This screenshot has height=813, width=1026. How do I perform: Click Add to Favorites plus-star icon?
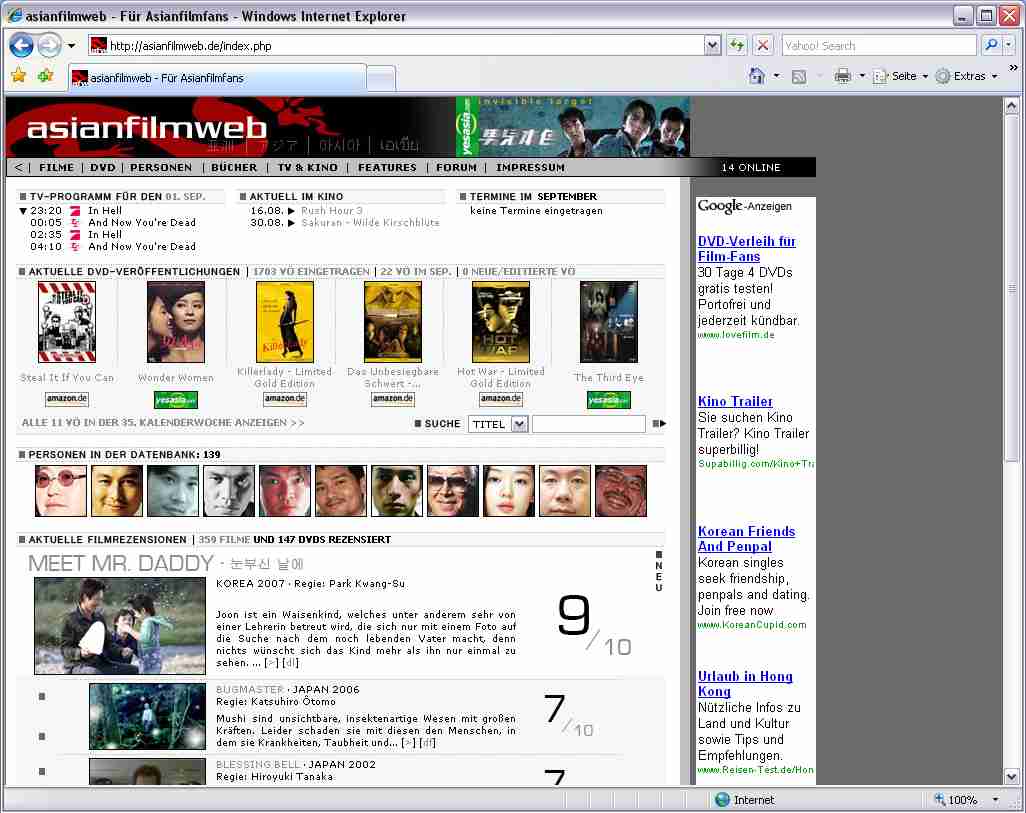click(45, 76)
